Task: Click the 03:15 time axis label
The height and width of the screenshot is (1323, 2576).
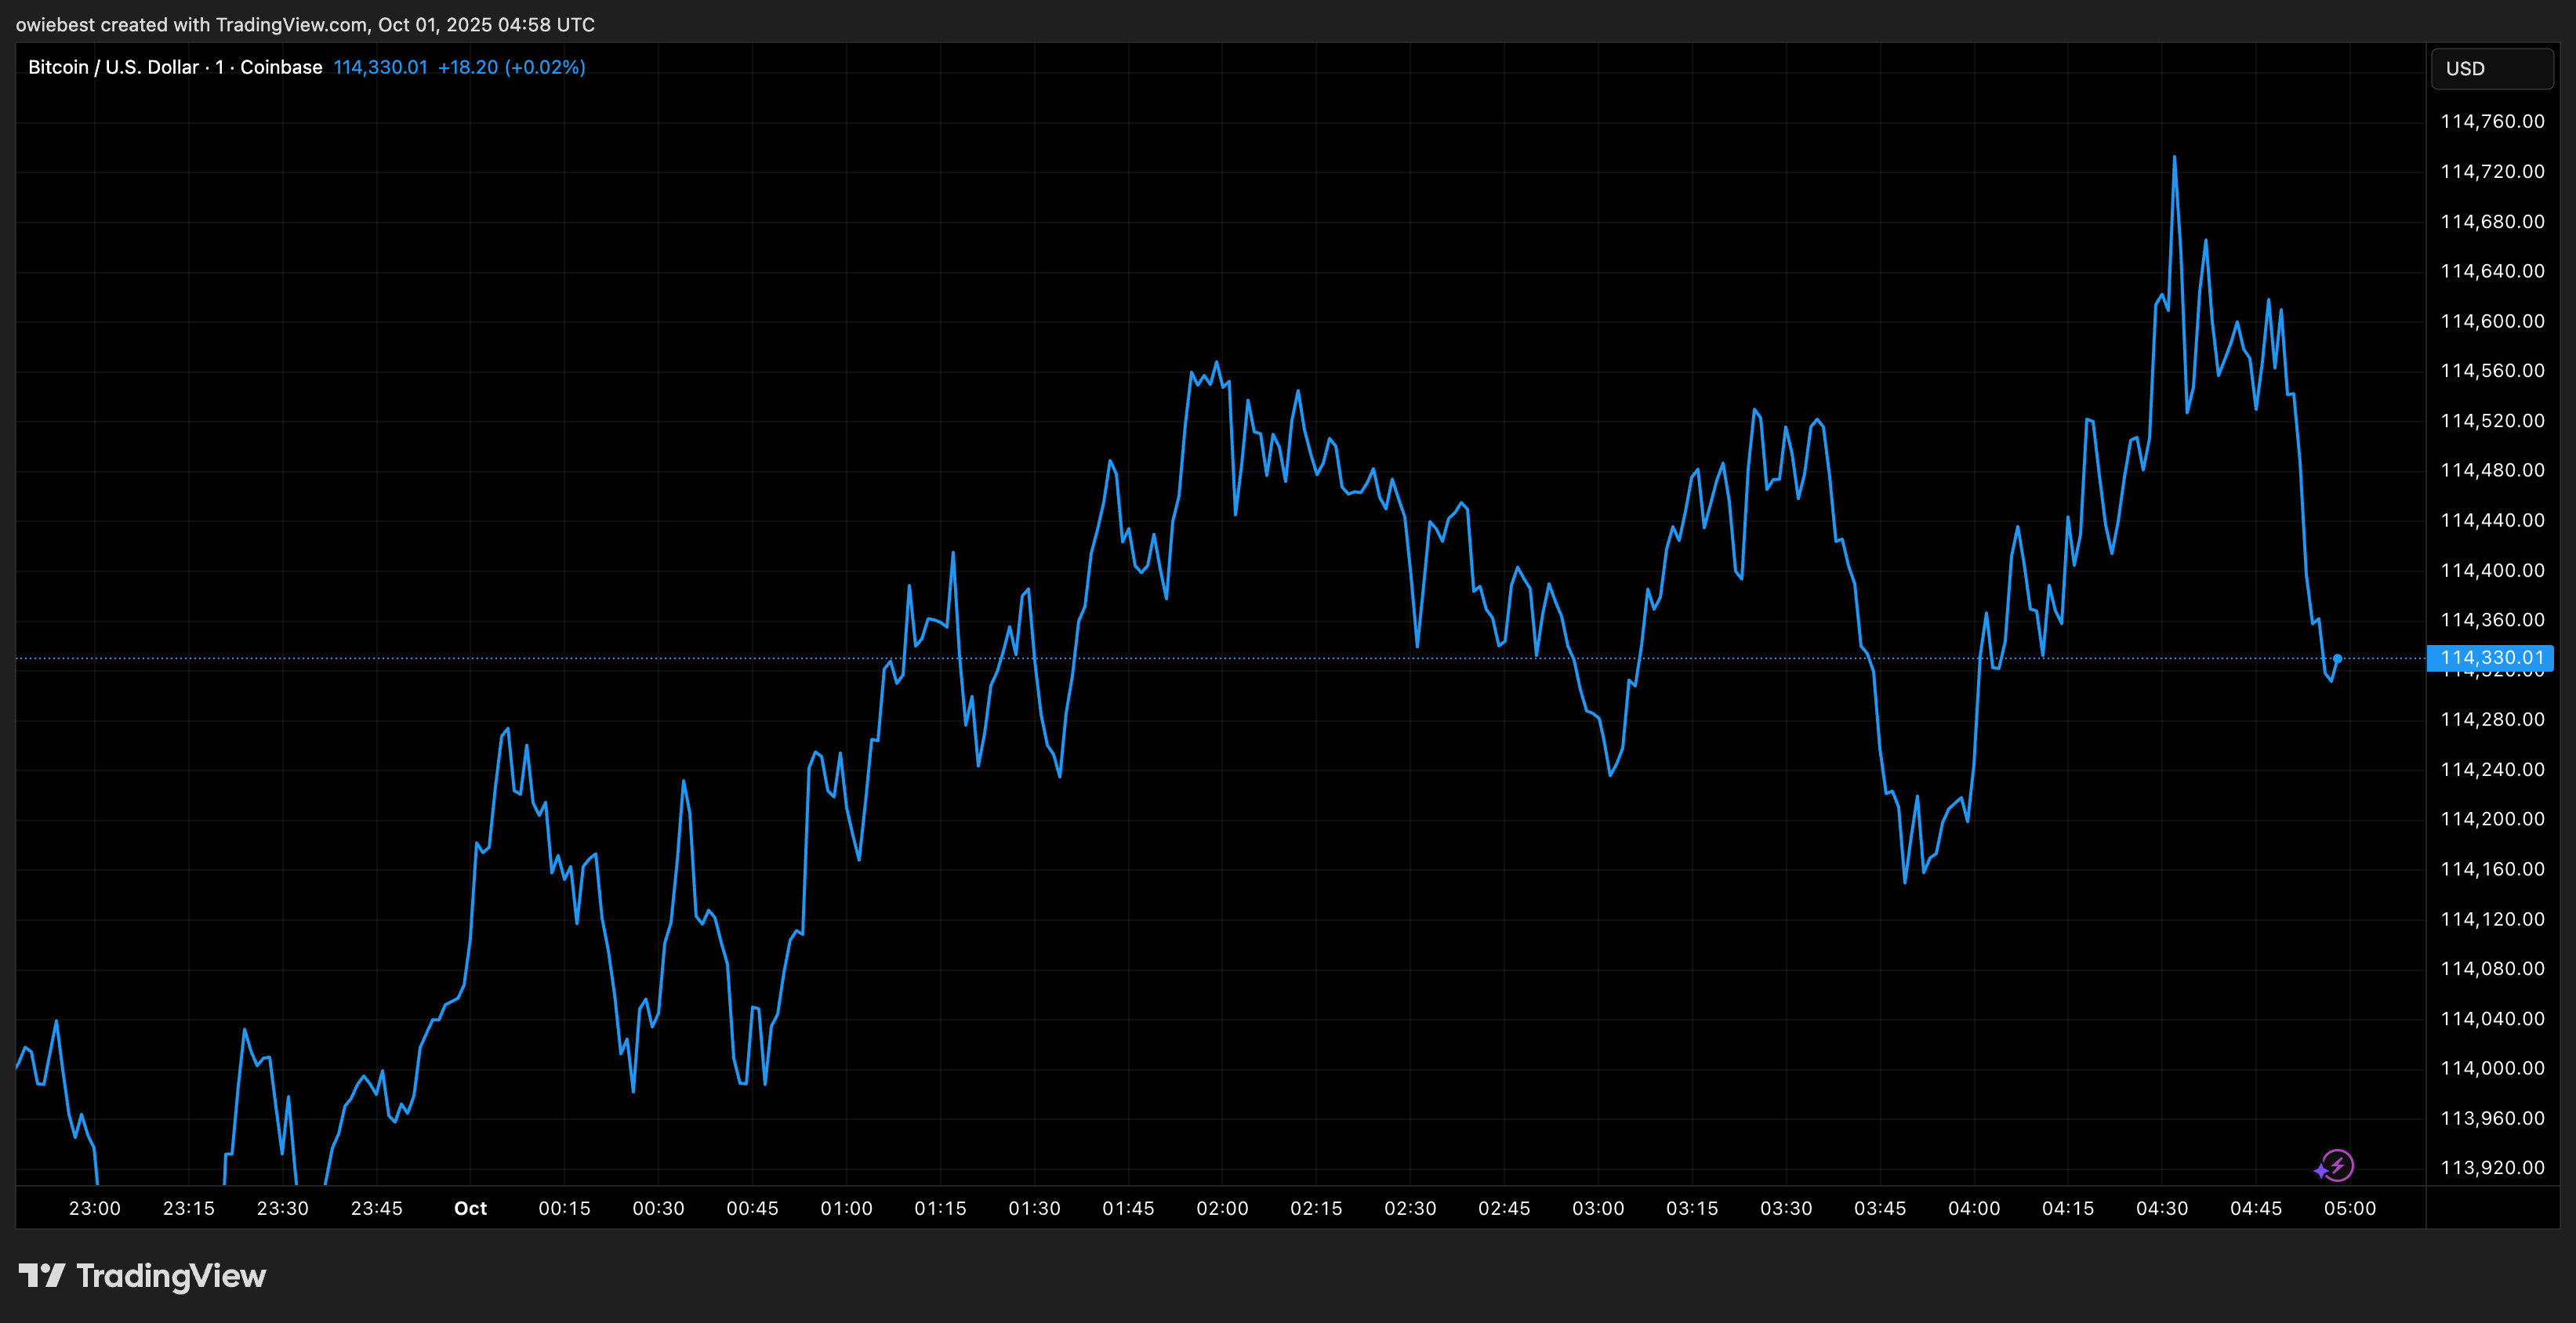Action: pyautogui.click(x=1692, y=1208)
